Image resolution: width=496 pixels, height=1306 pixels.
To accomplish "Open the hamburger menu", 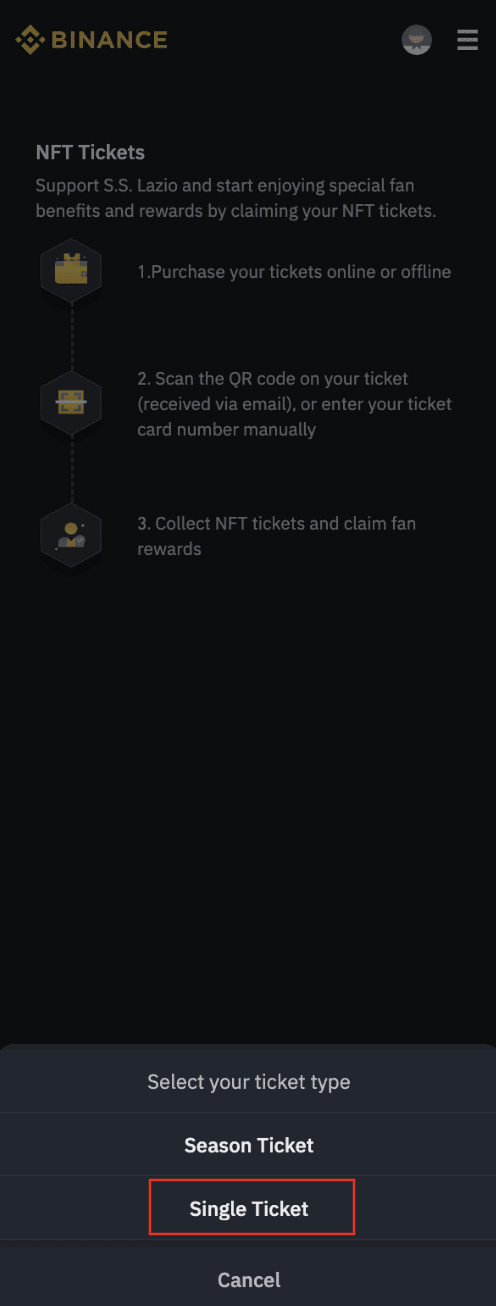I will 467,40.
